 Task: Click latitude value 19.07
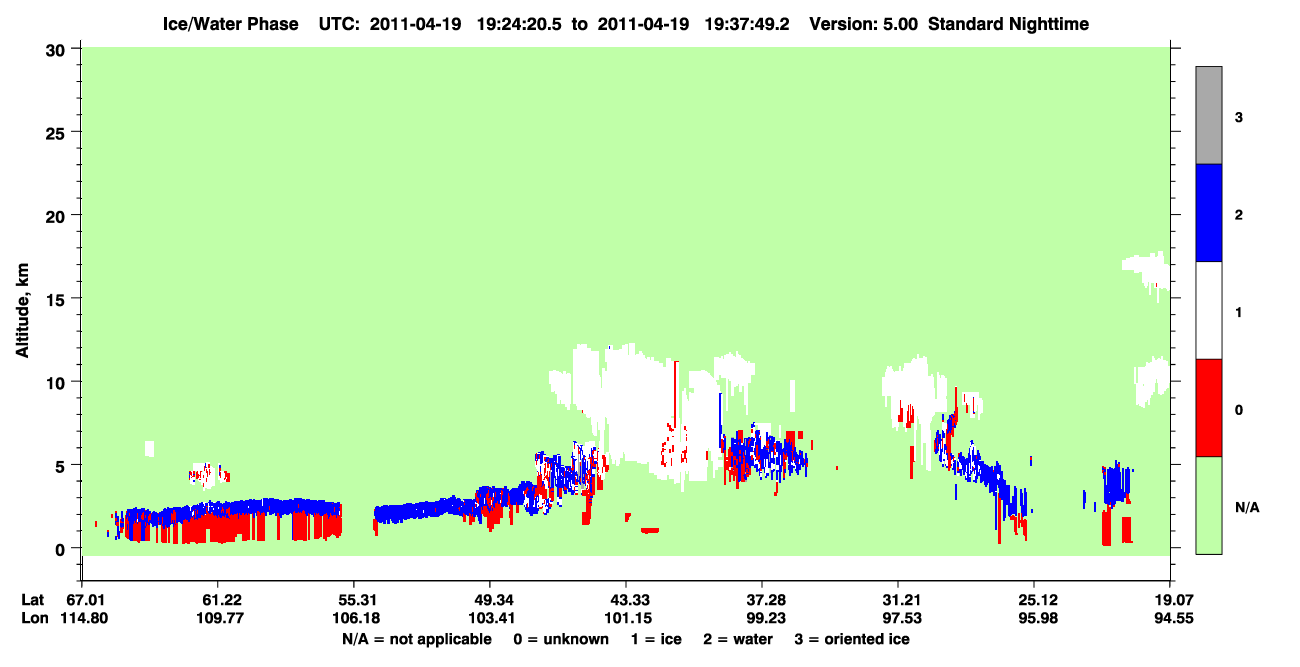(x=1170, y=600)
